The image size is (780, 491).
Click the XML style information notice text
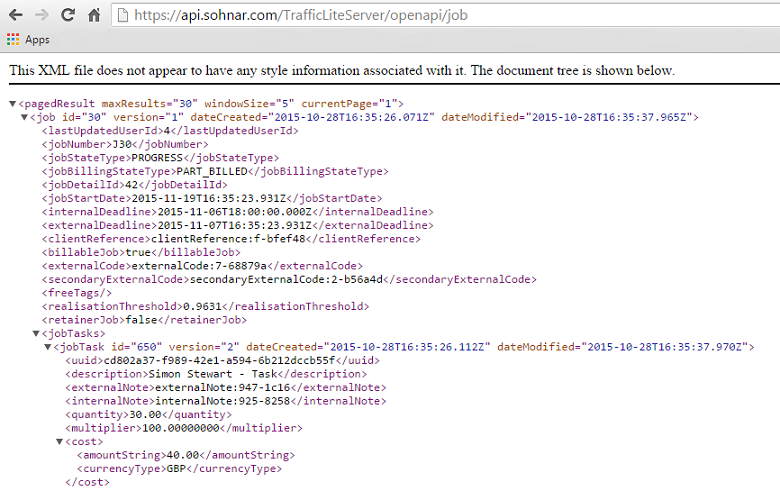[x=342, y=71]
